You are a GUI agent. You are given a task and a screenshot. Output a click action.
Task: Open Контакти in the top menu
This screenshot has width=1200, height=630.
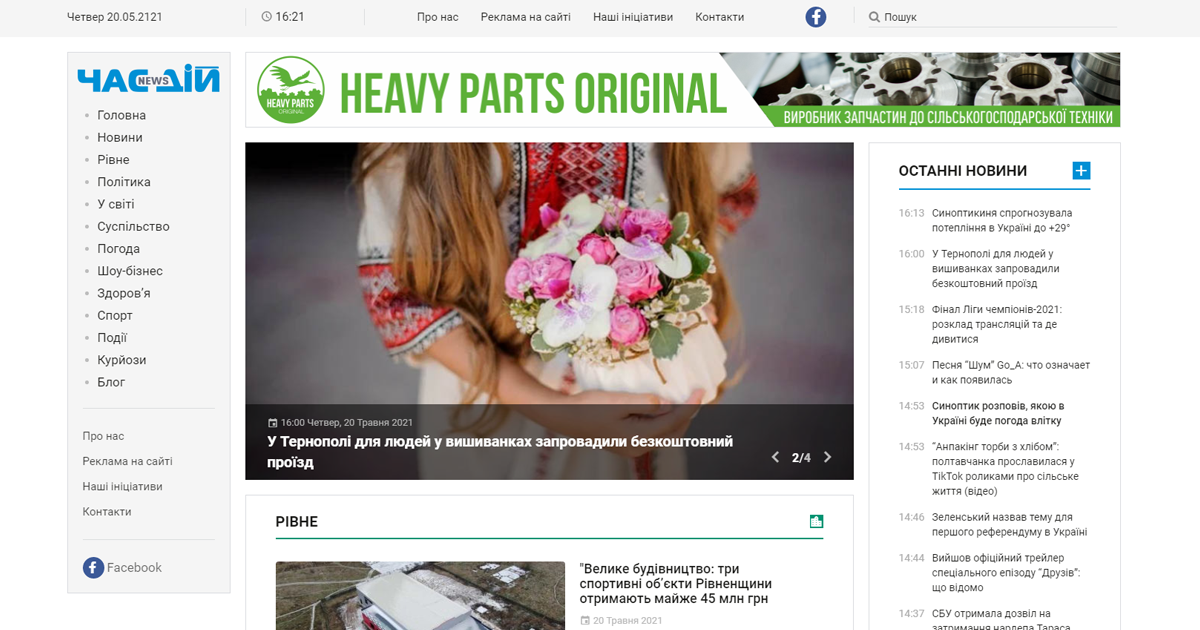click(719, 17)
